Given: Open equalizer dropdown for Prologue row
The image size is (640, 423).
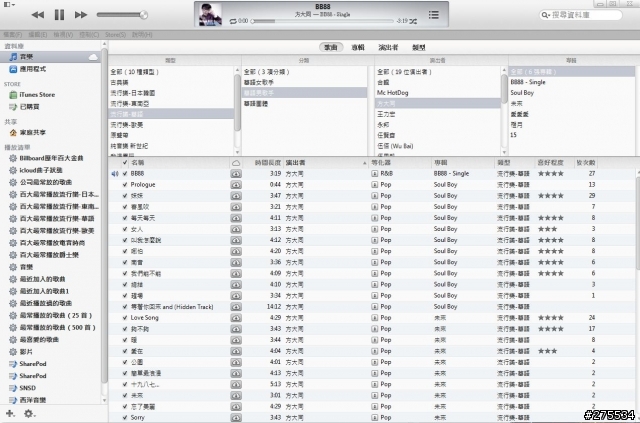Looking at the screenshot, I should point(374,185).
